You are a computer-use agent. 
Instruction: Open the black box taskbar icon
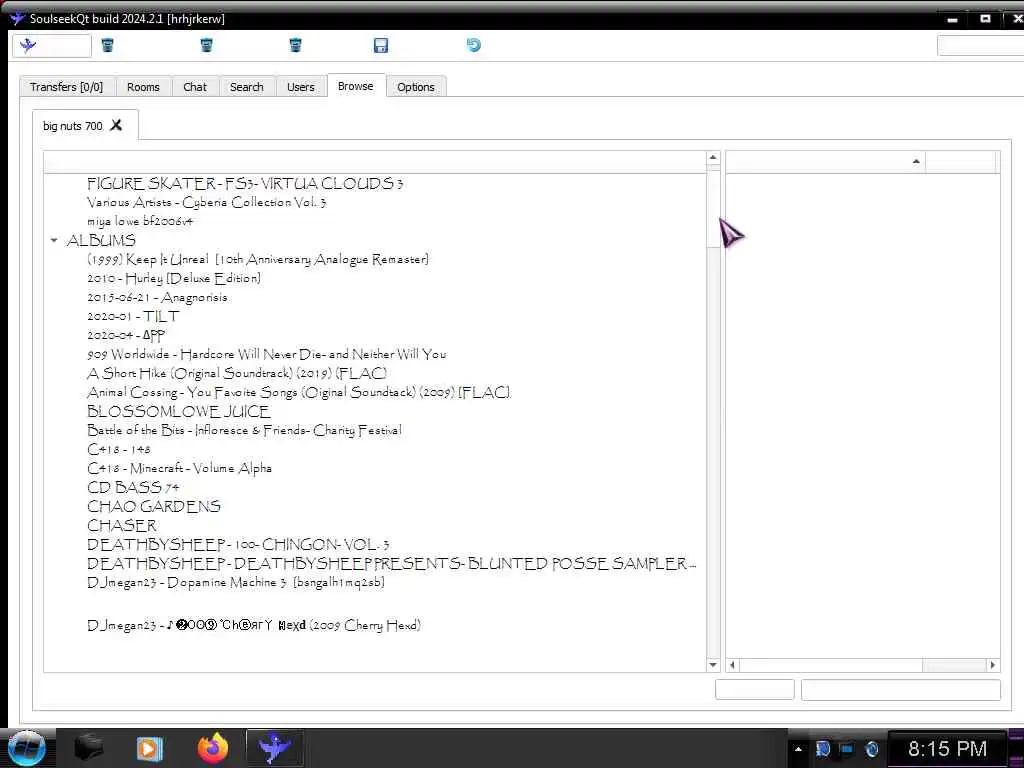[88, 748]
